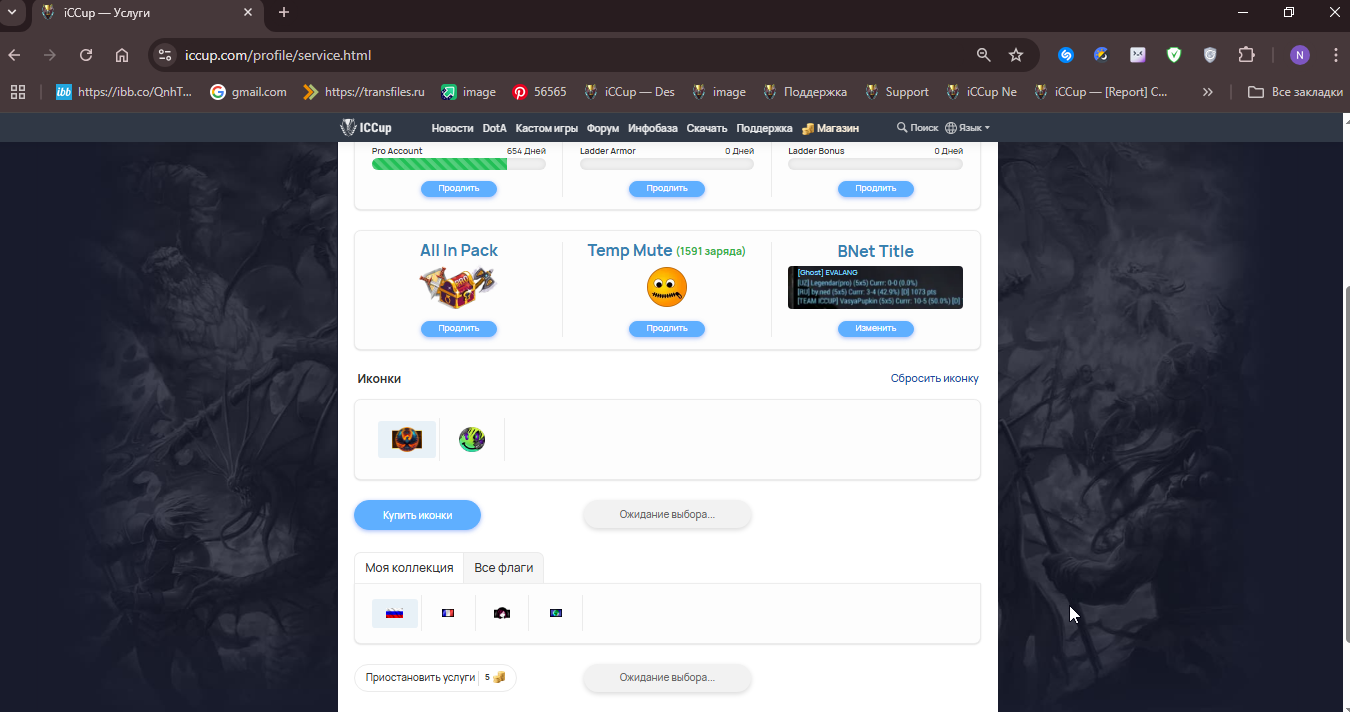
Task: Open the sun-and-moon dark mode extension
Action: pyautogui.click(x=1101, y=55)
